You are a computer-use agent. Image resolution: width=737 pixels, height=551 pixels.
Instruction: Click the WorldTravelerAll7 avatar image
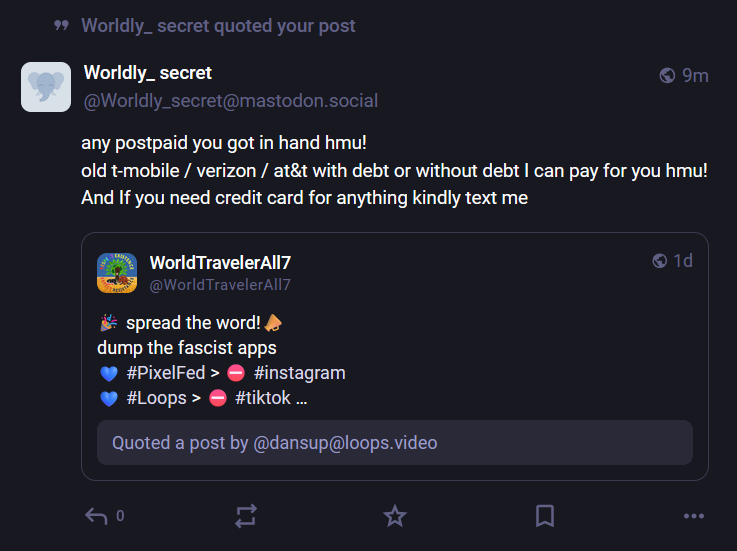click(x=117, y=273)
